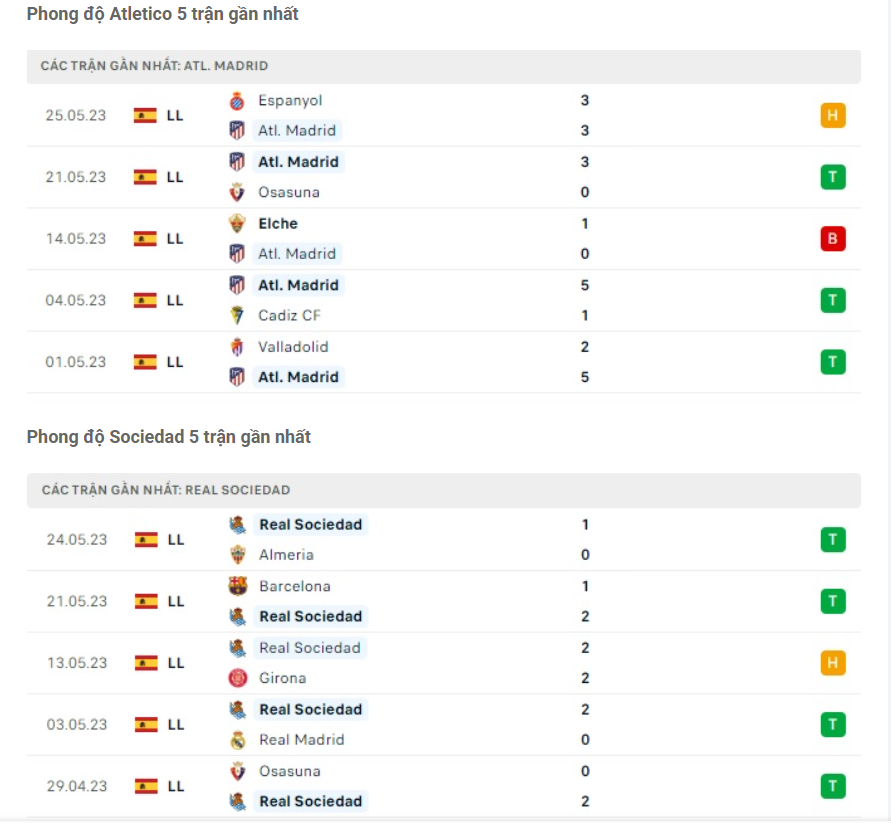The height and width of the screenshot is (823, 891).
Task: Click the Osasuna crest in 29.04.23 row
Action: [x=237, y=771]
